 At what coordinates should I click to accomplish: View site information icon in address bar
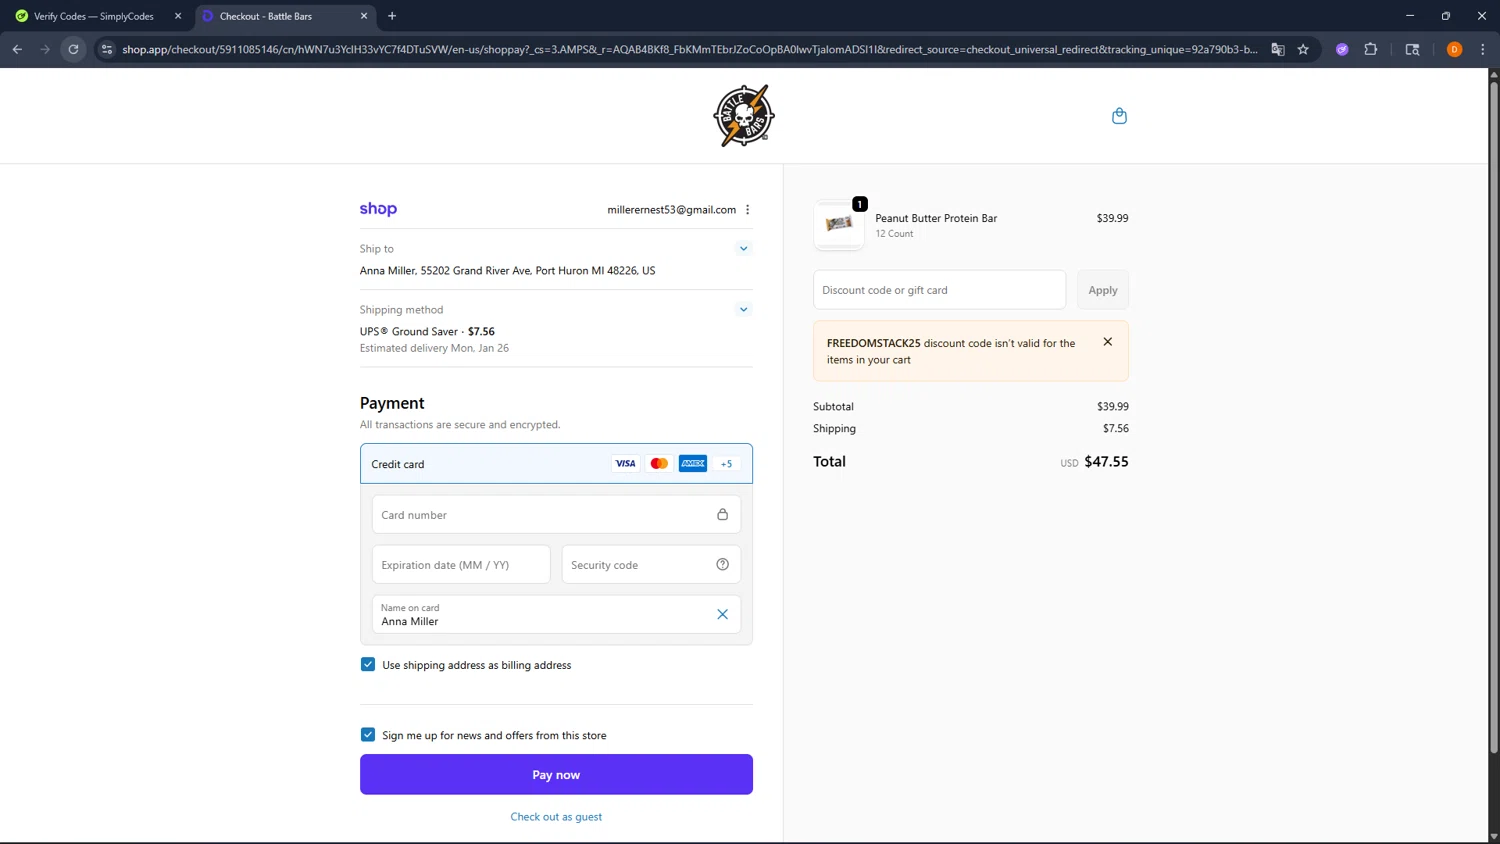(107, 49)
